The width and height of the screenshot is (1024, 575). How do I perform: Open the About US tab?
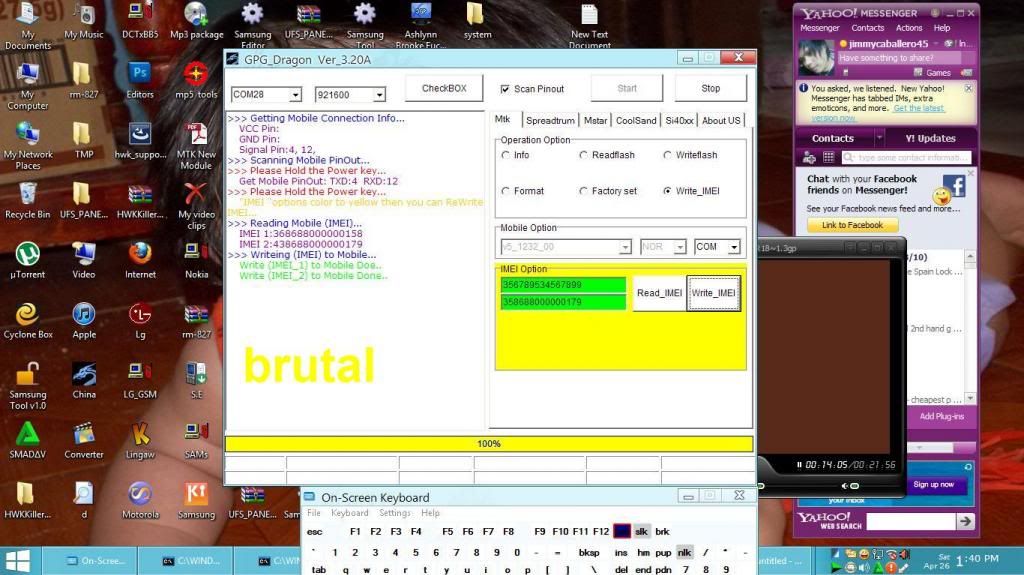pos(721,121)
